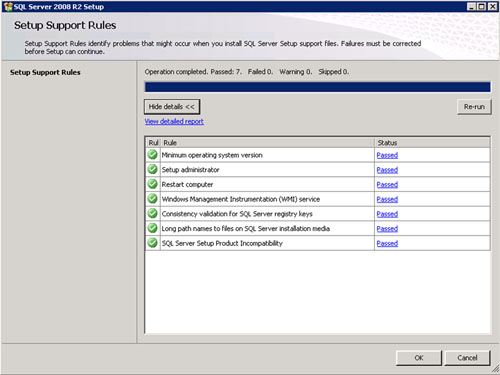Open Passed status for Product Incompatibility rule
Screen dimensions: 500x375
(x=387, y=243)
